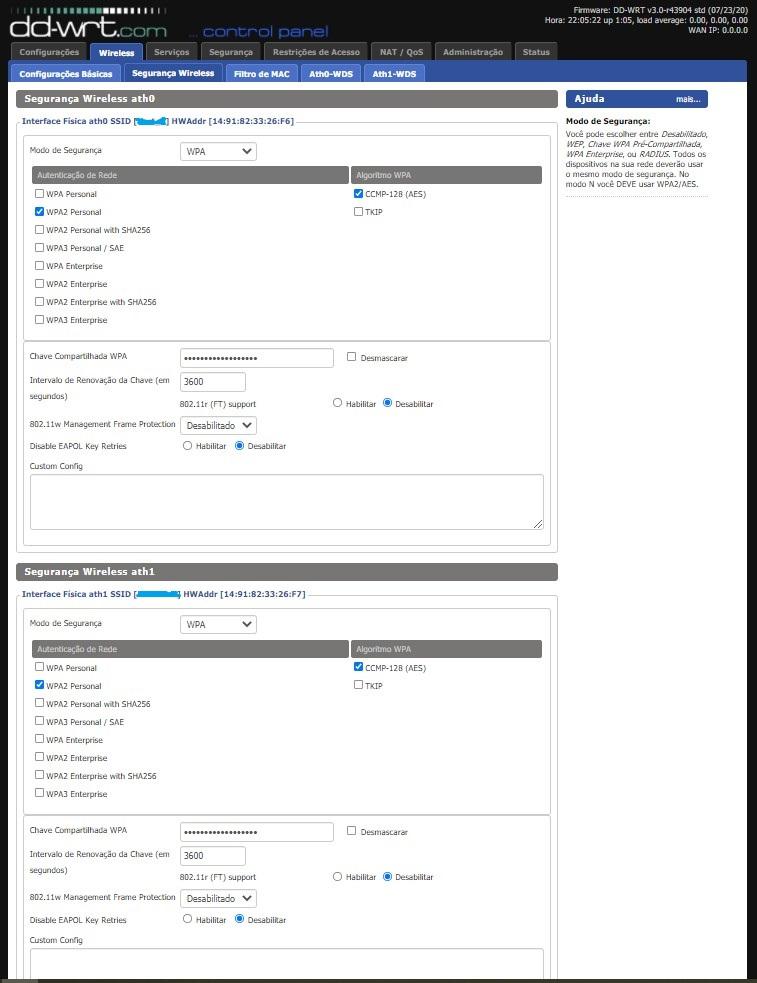Select Desabilitar for ath1 Disable EAPOL Key Retries
Image resolution: width=757 pixels, height=983 pixels.
(239, 919)
